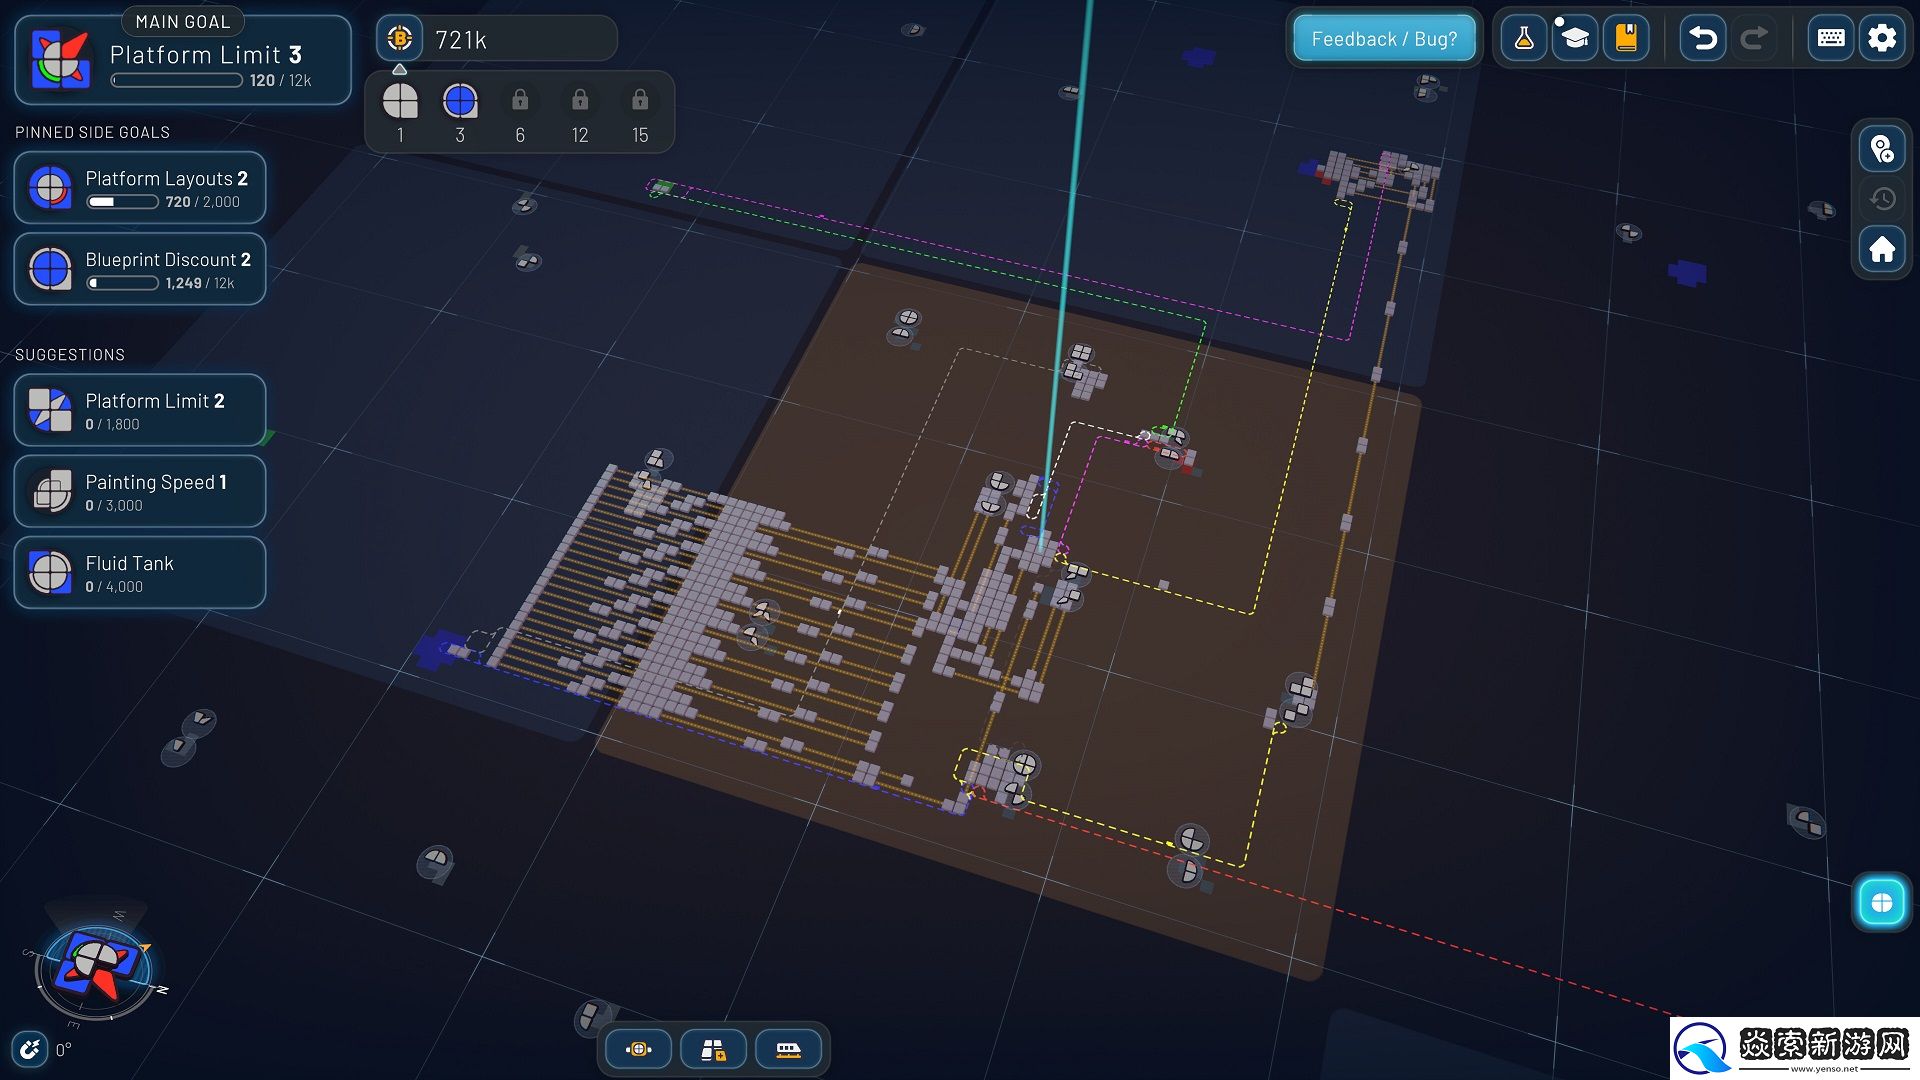The image size is (1920, 1080).
Task: Open the Platform Limit 2 suggestion
Action: click(x=140, y=410)
